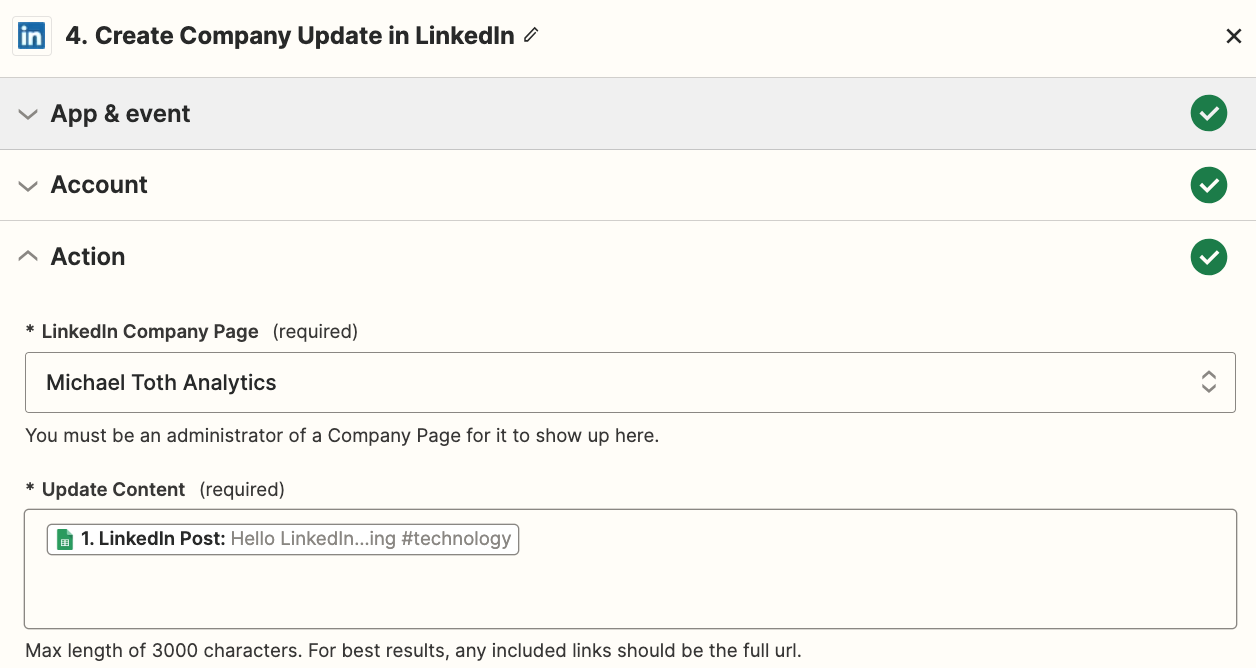Click App & event green checkmark icon
Image resolution: width=1256 pixels, height=668 pixels.
(1208, 114)
